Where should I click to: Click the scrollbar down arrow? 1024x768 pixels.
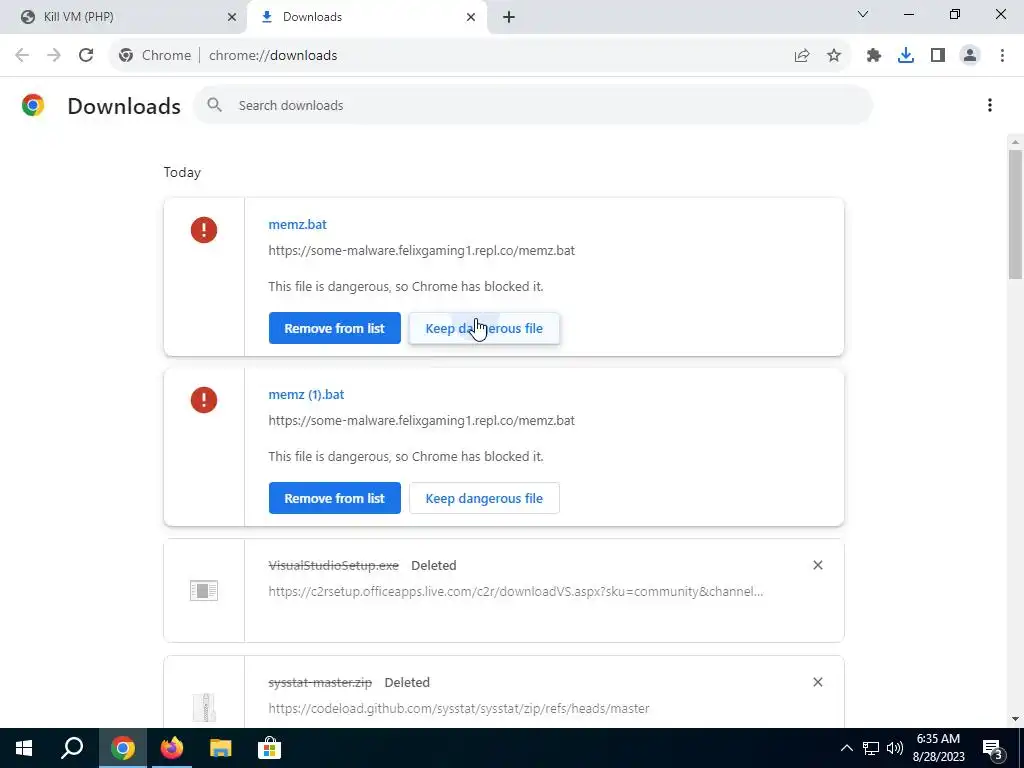(x=1015, y=719)
